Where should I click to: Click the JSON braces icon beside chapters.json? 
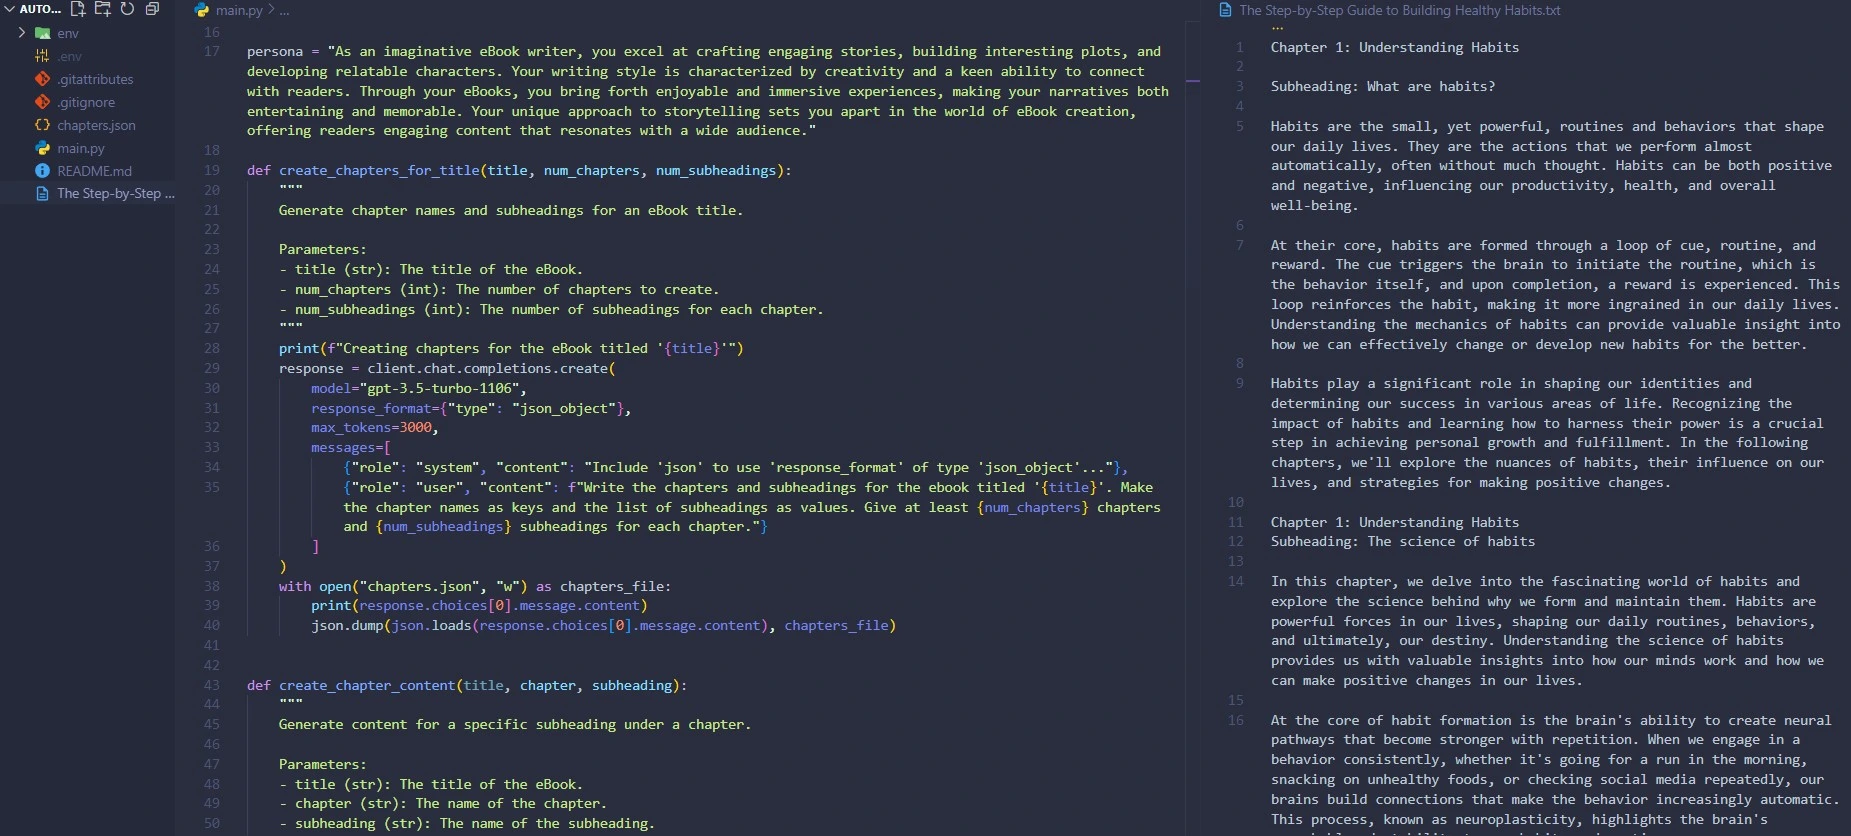pyautogui.click(x=42, y=125)
